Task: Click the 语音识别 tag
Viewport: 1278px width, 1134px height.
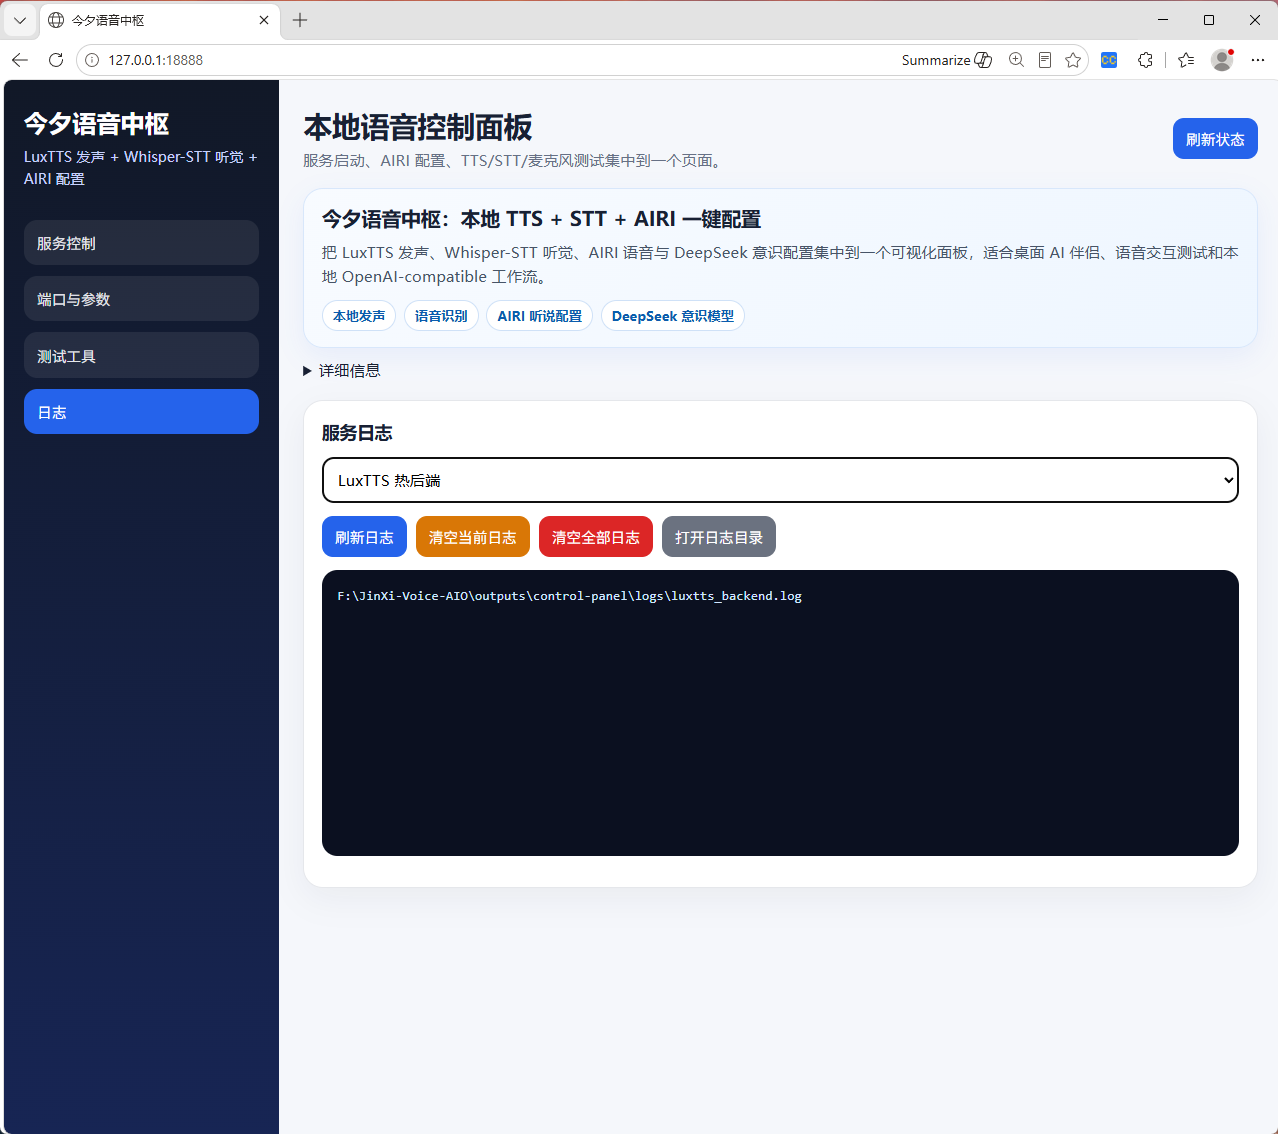Action: tap(441, 316)
